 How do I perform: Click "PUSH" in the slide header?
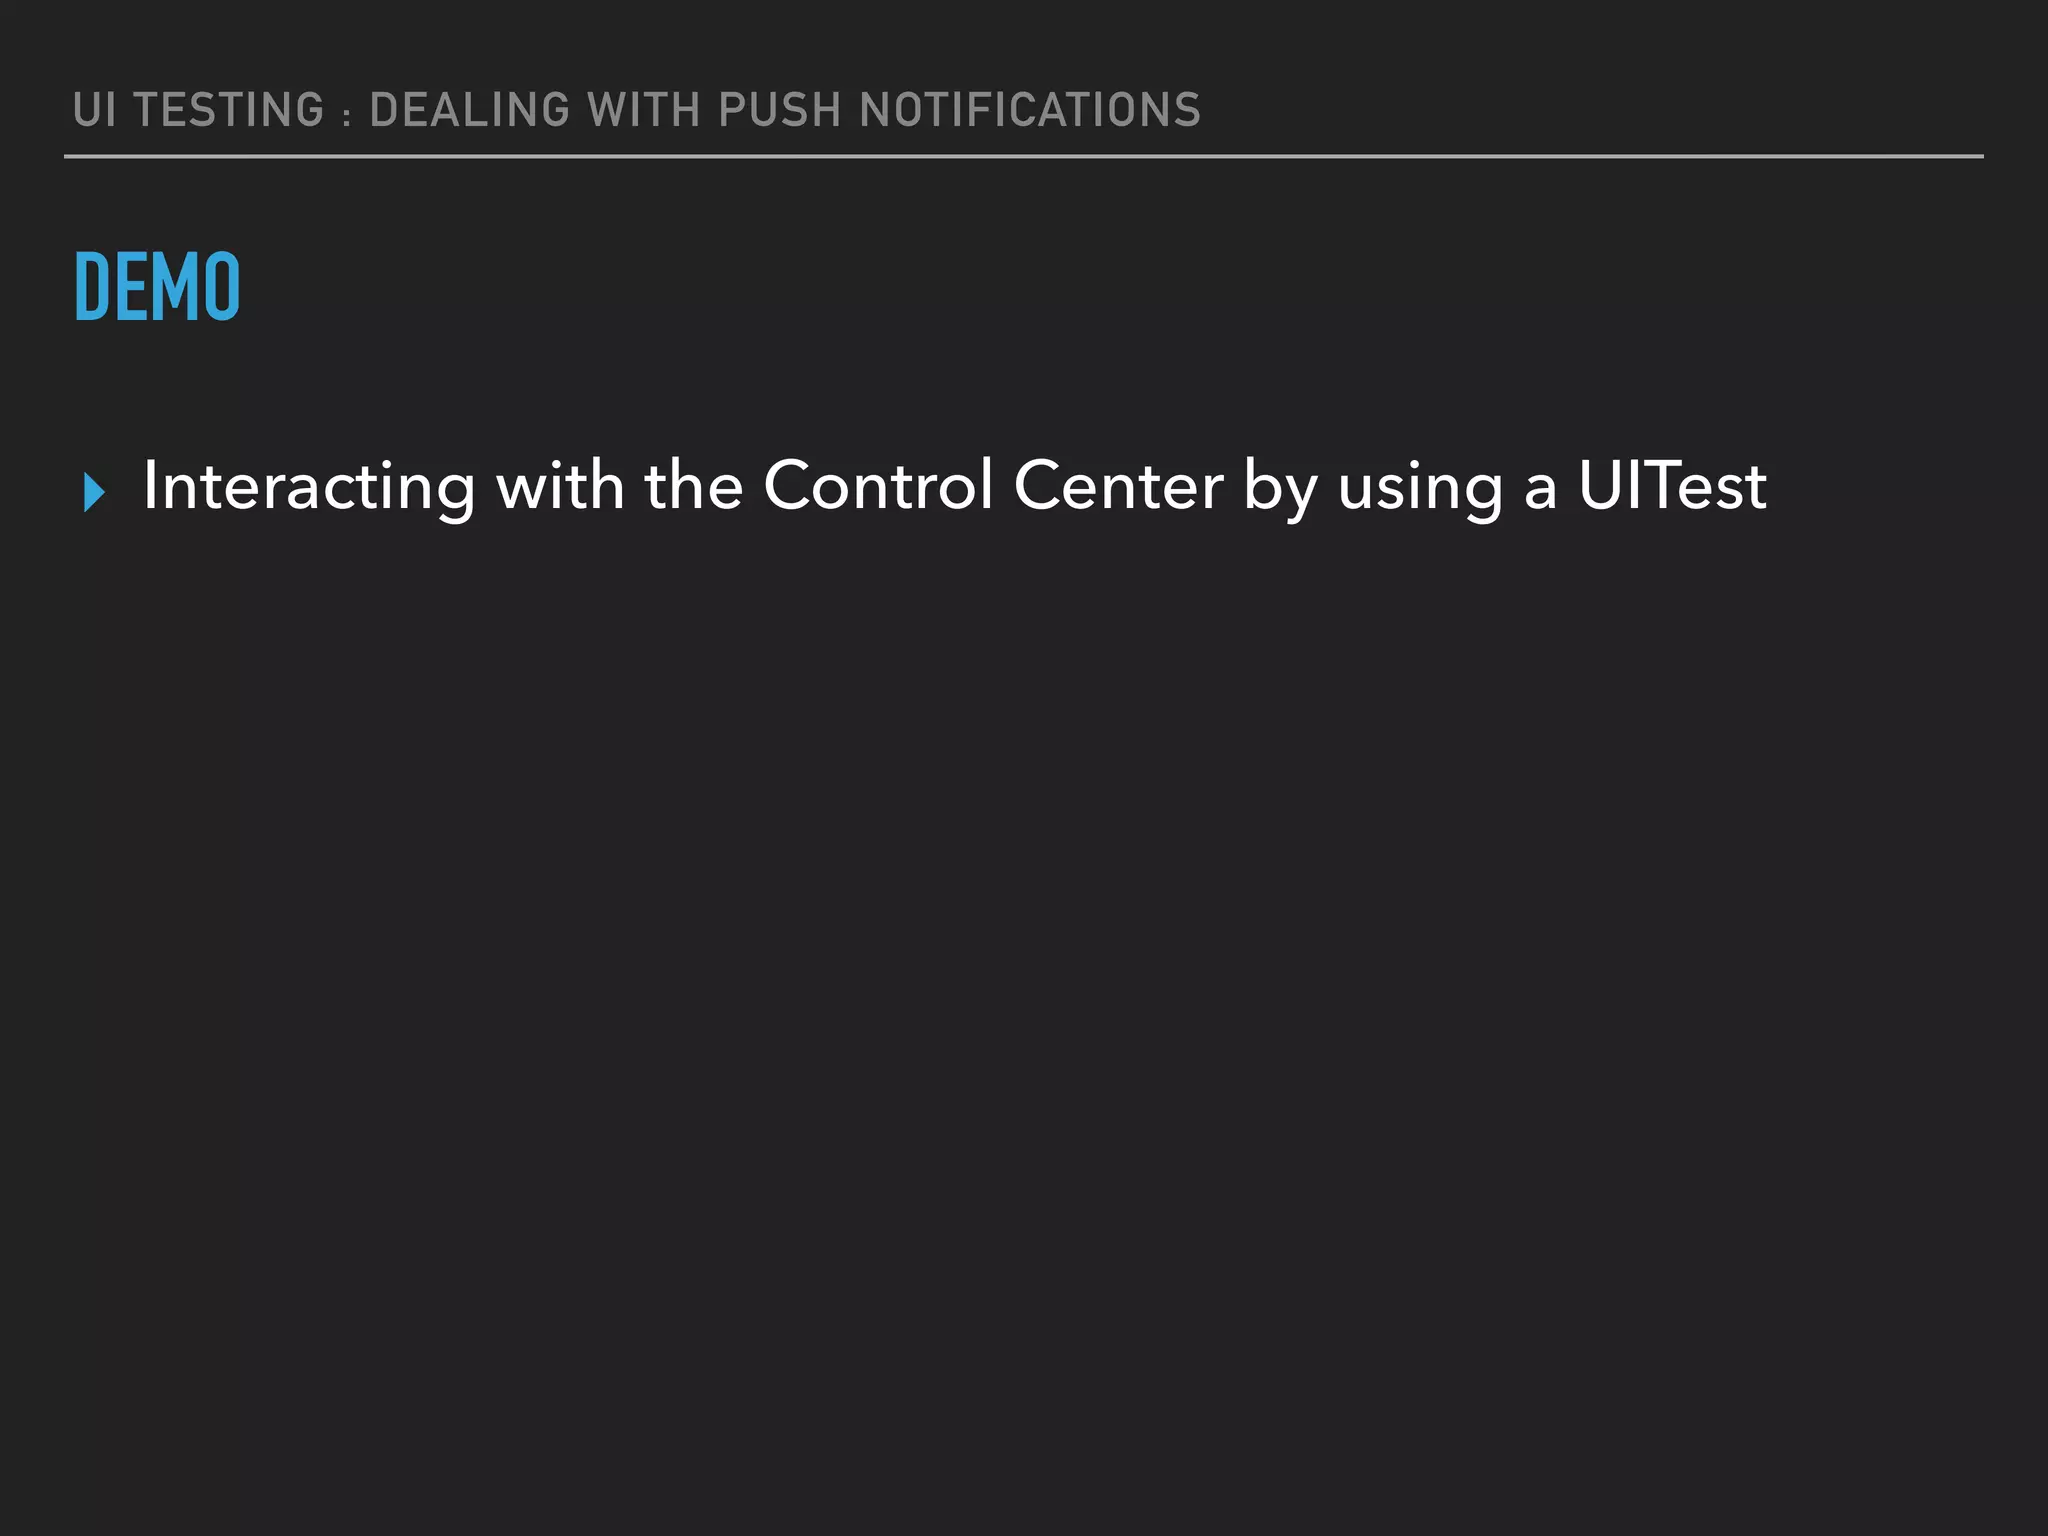click(x=780, y=110)
